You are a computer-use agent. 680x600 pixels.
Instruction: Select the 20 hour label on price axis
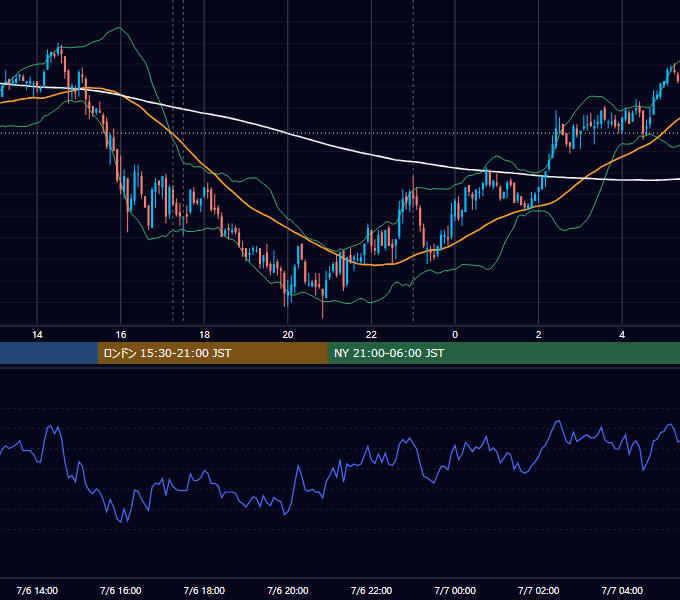click(288, 335)
